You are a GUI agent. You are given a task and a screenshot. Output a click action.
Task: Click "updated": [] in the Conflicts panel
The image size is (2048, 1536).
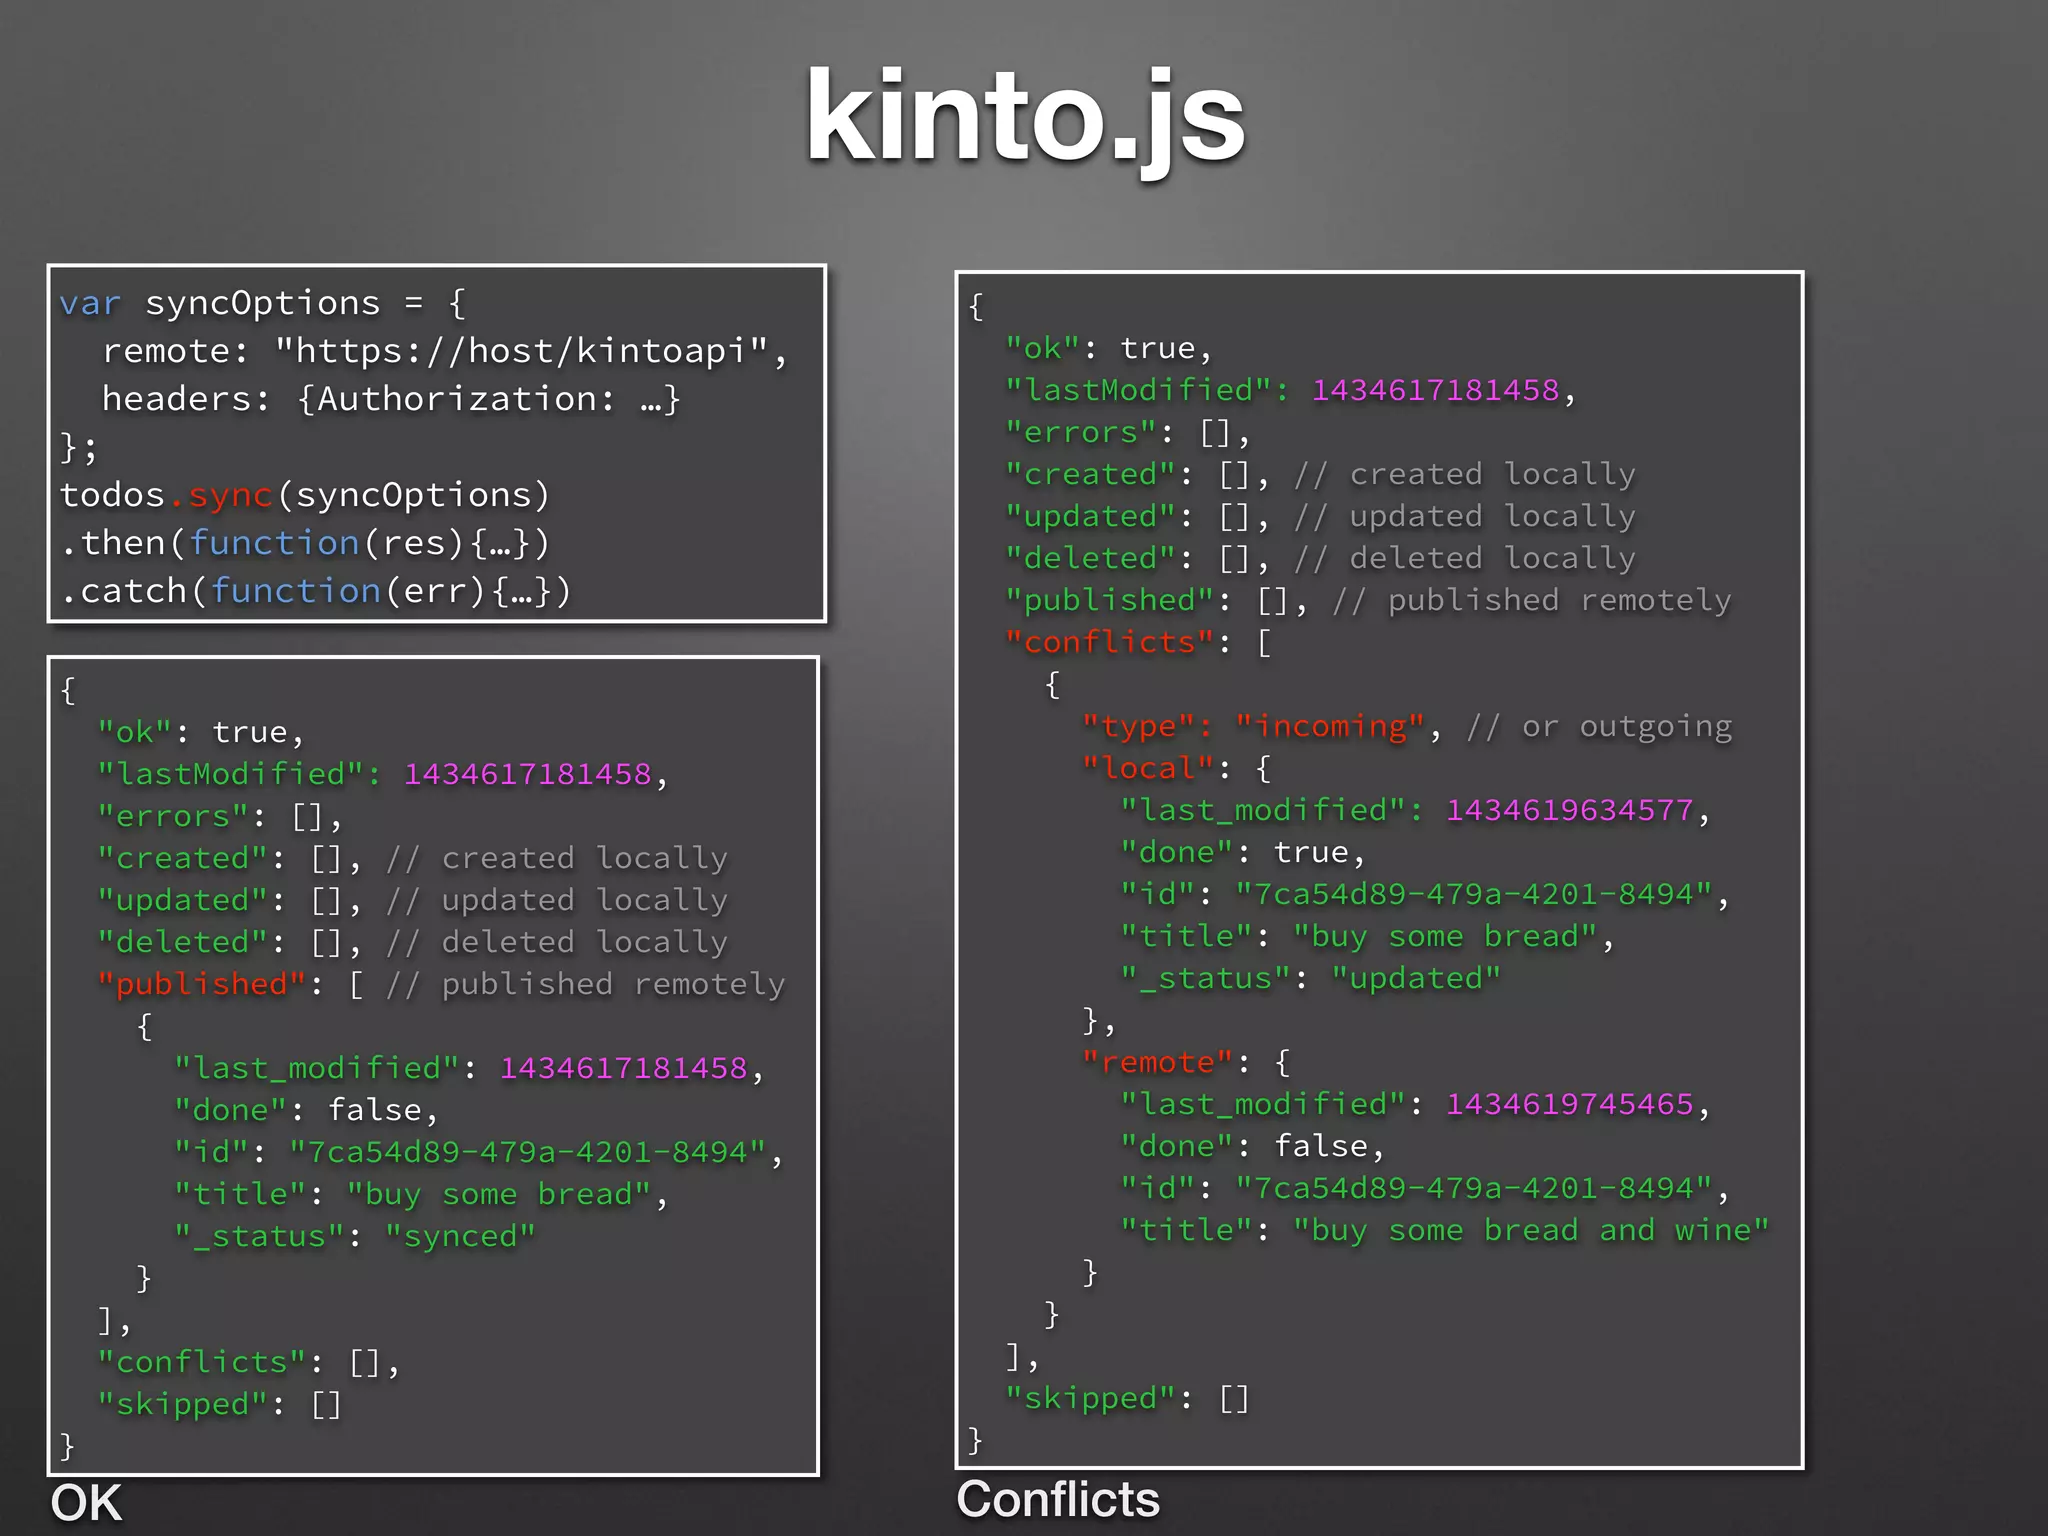1138,516
